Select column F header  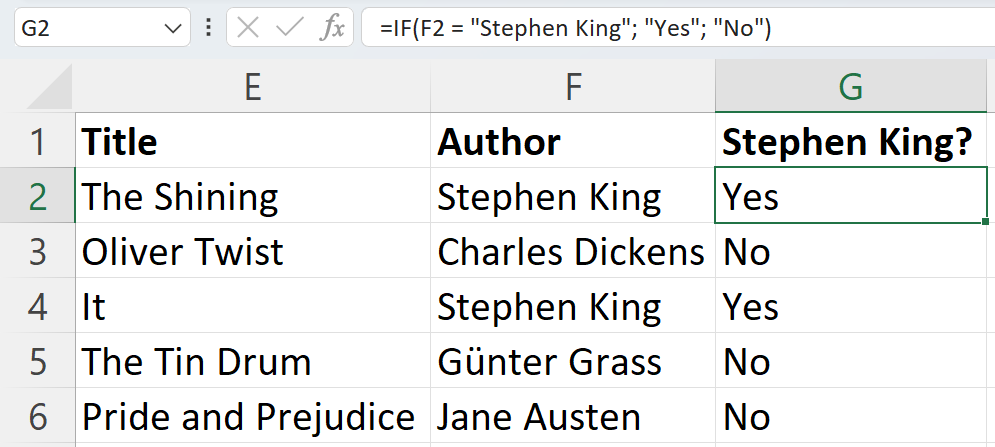[x=573, y=87]
